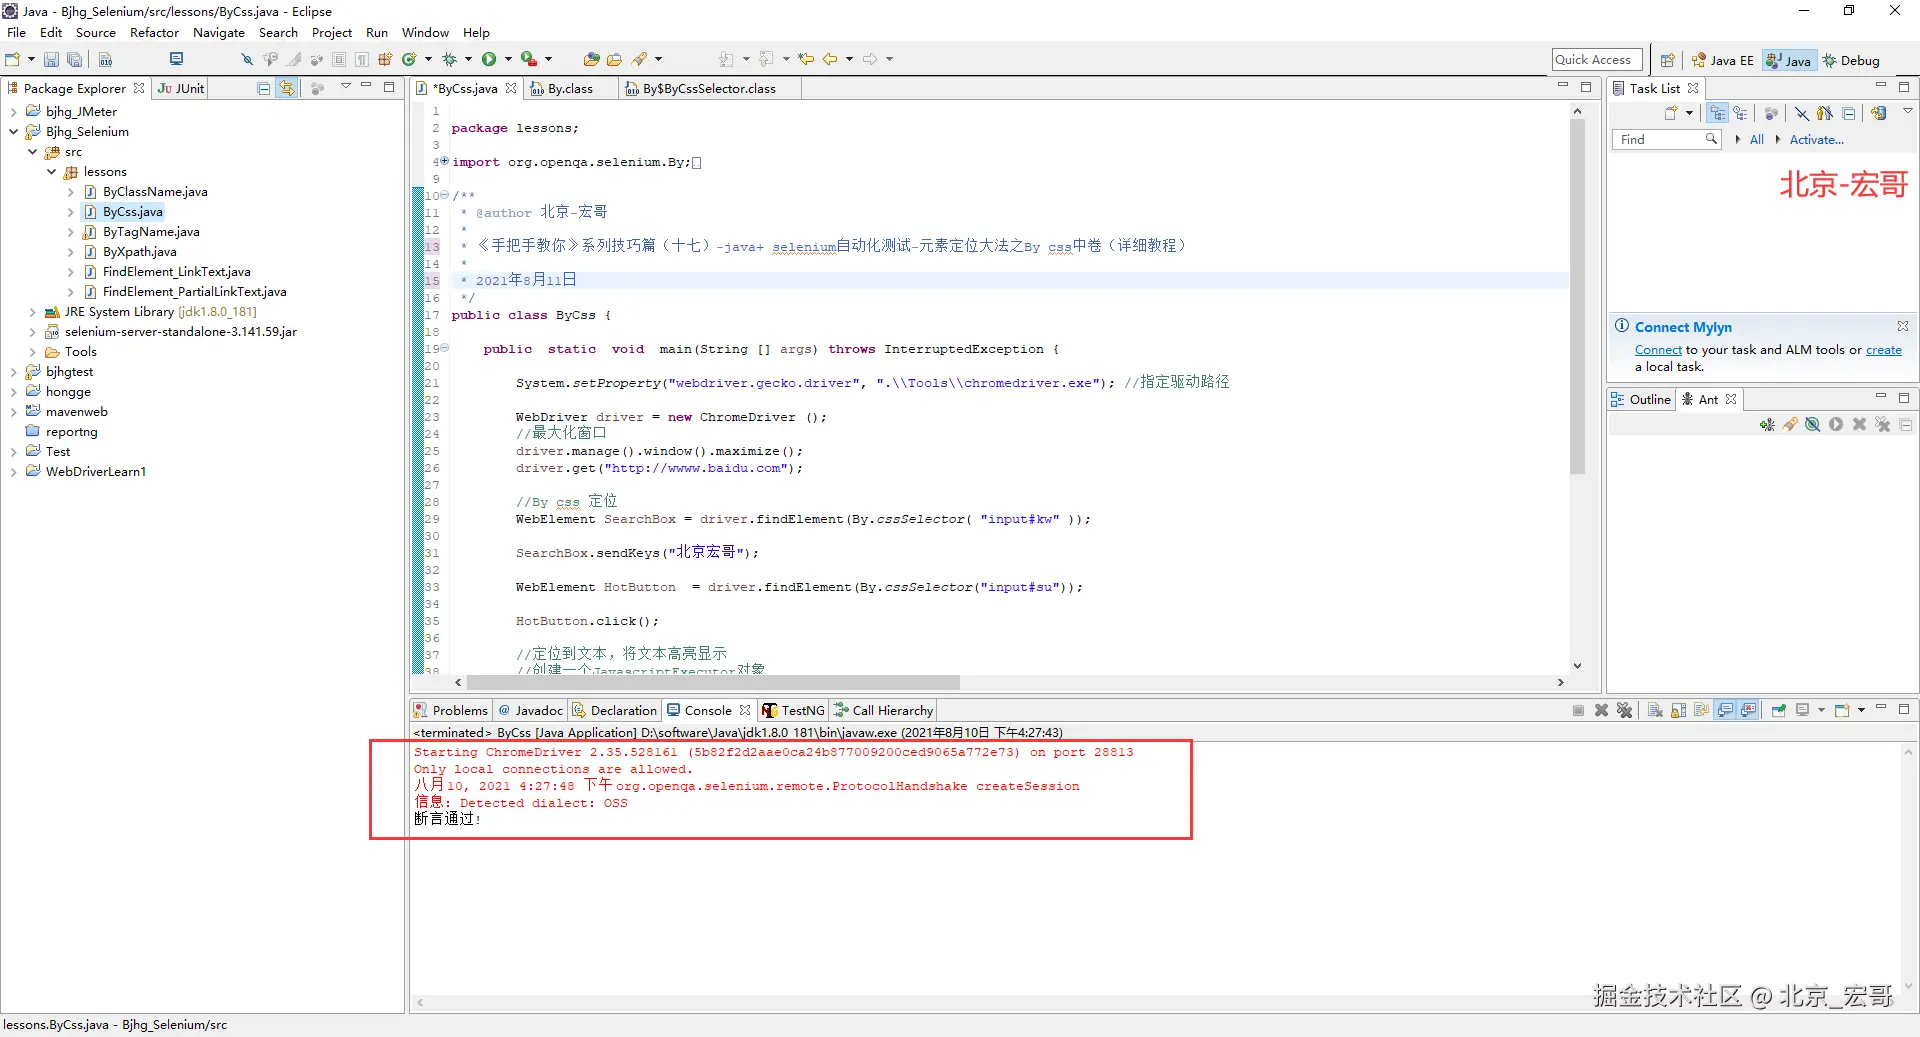Select ByClassName.java in Package Explorer
1920x1037 pixels.
tap(155, 192)
